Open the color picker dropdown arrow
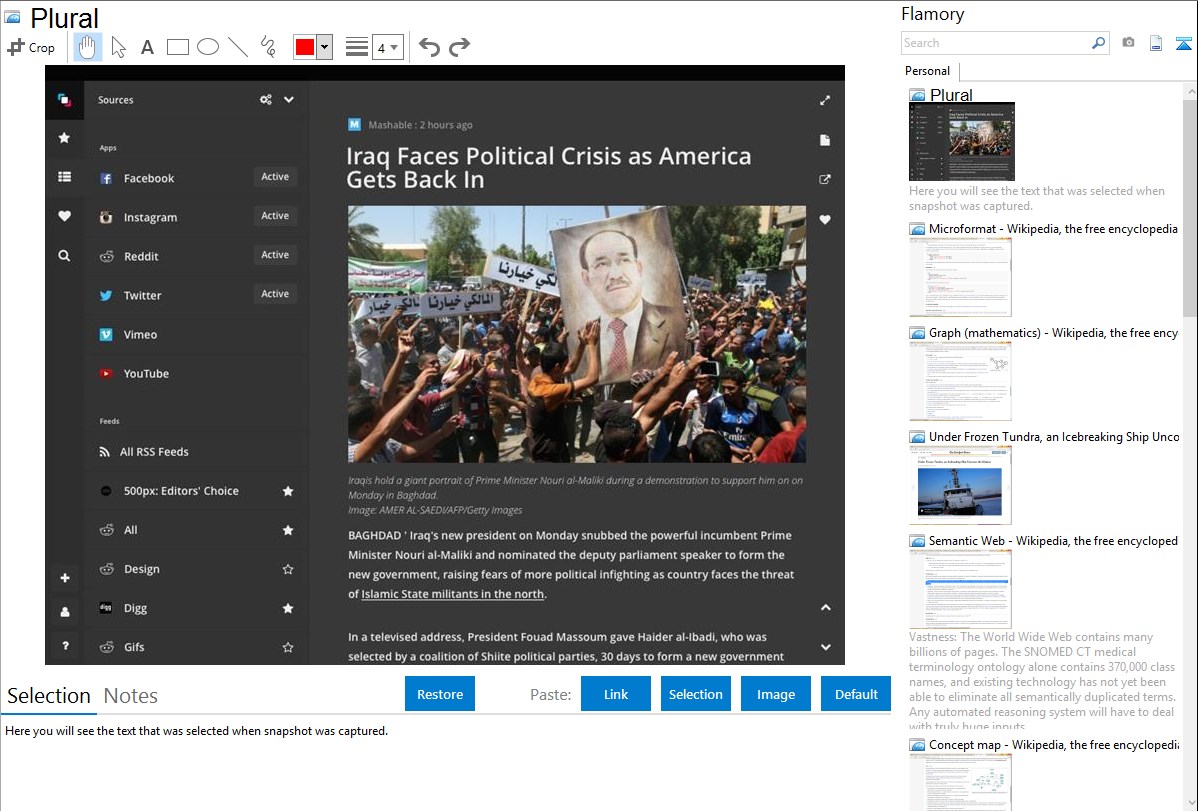Viewport: 1198px width, 811px height. (x=324, y=47)
